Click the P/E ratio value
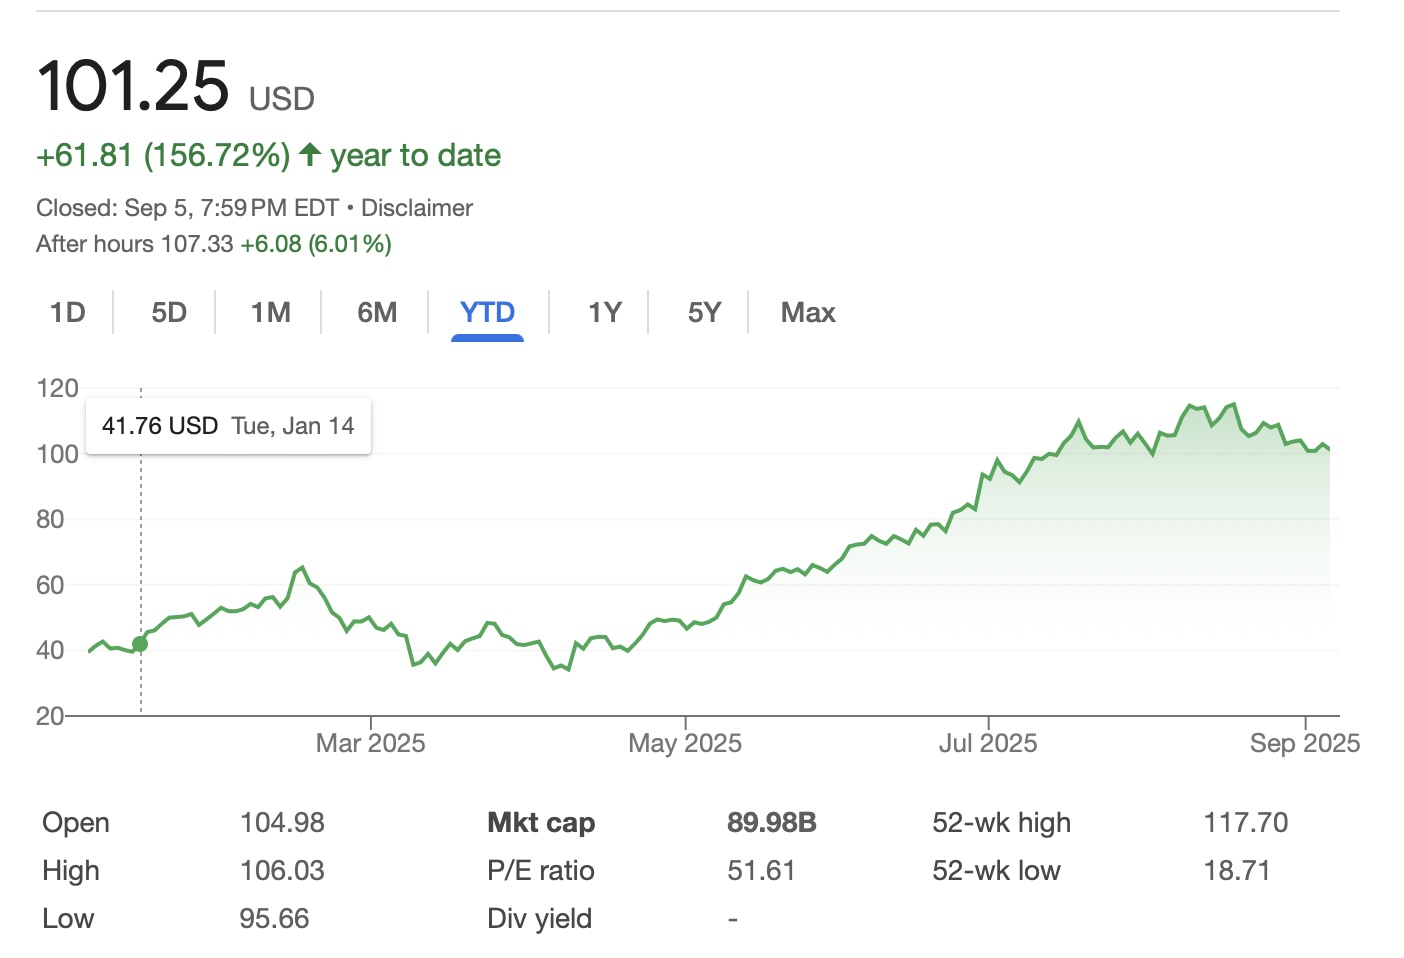1404x958 pixels. [x=762, y=870]
